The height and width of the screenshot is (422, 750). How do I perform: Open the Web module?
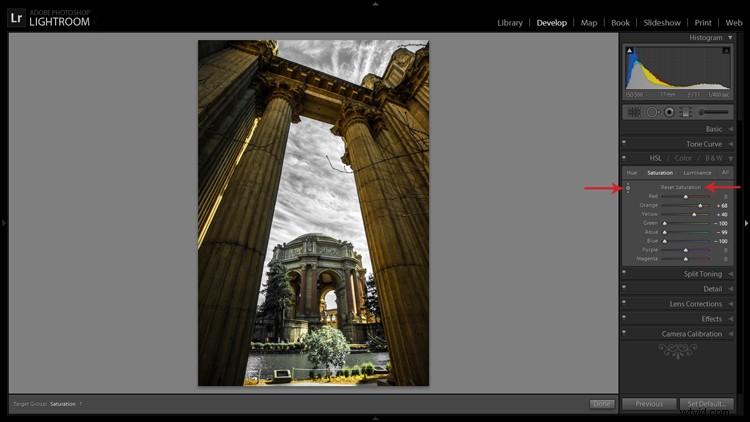point(734,22)
